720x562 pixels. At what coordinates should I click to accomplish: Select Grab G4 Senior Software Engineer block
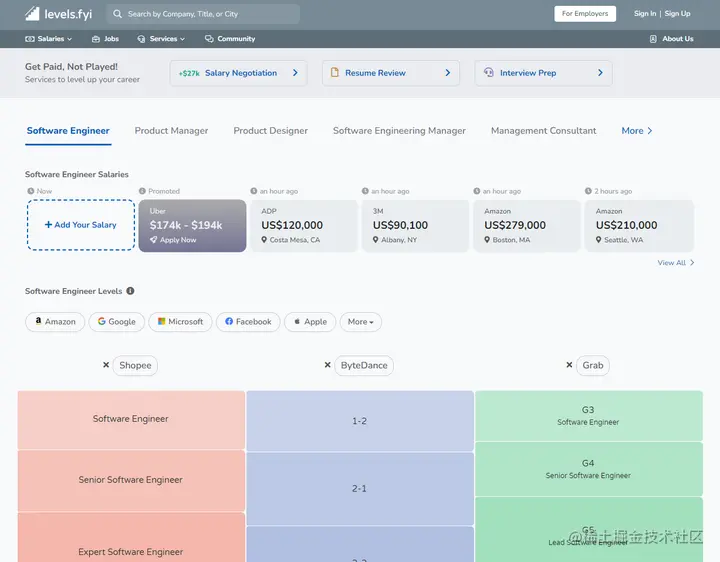click(589, 469)
